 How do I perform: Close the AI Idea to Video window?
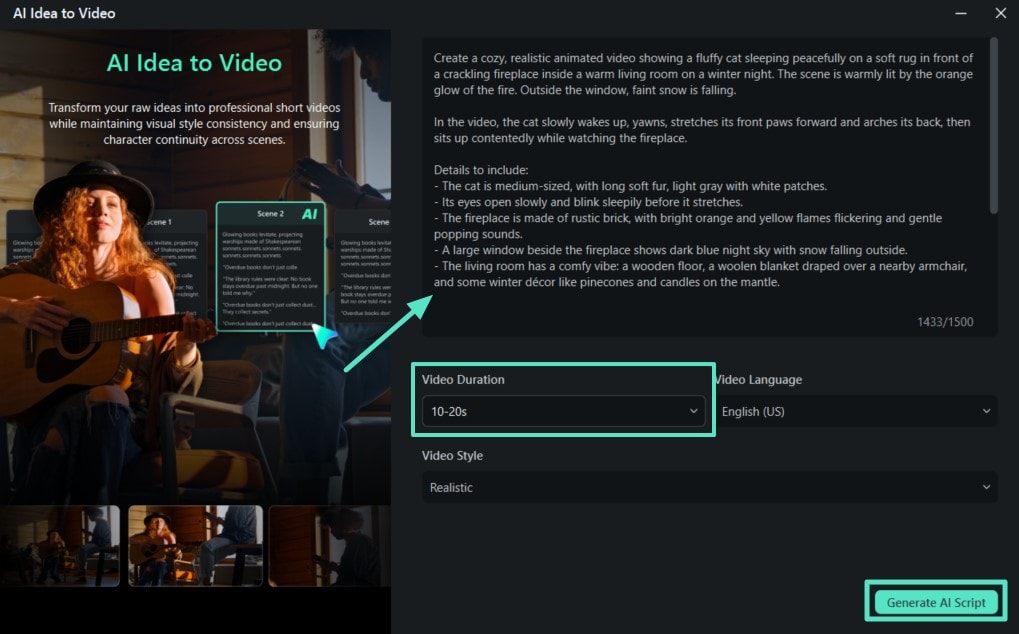coord(1001,13)
